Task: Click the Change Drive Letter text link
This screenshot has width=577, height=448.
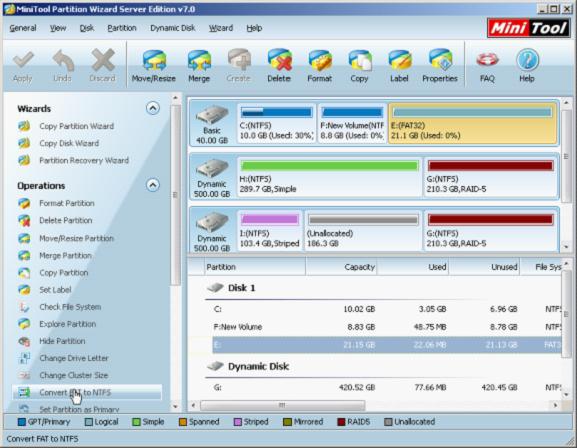Action: 74,358
